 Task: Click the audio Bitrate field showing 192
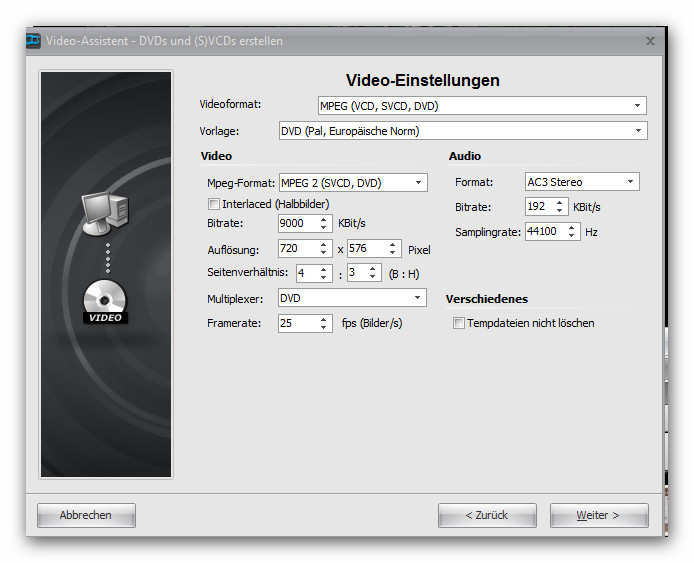point(539,207)
